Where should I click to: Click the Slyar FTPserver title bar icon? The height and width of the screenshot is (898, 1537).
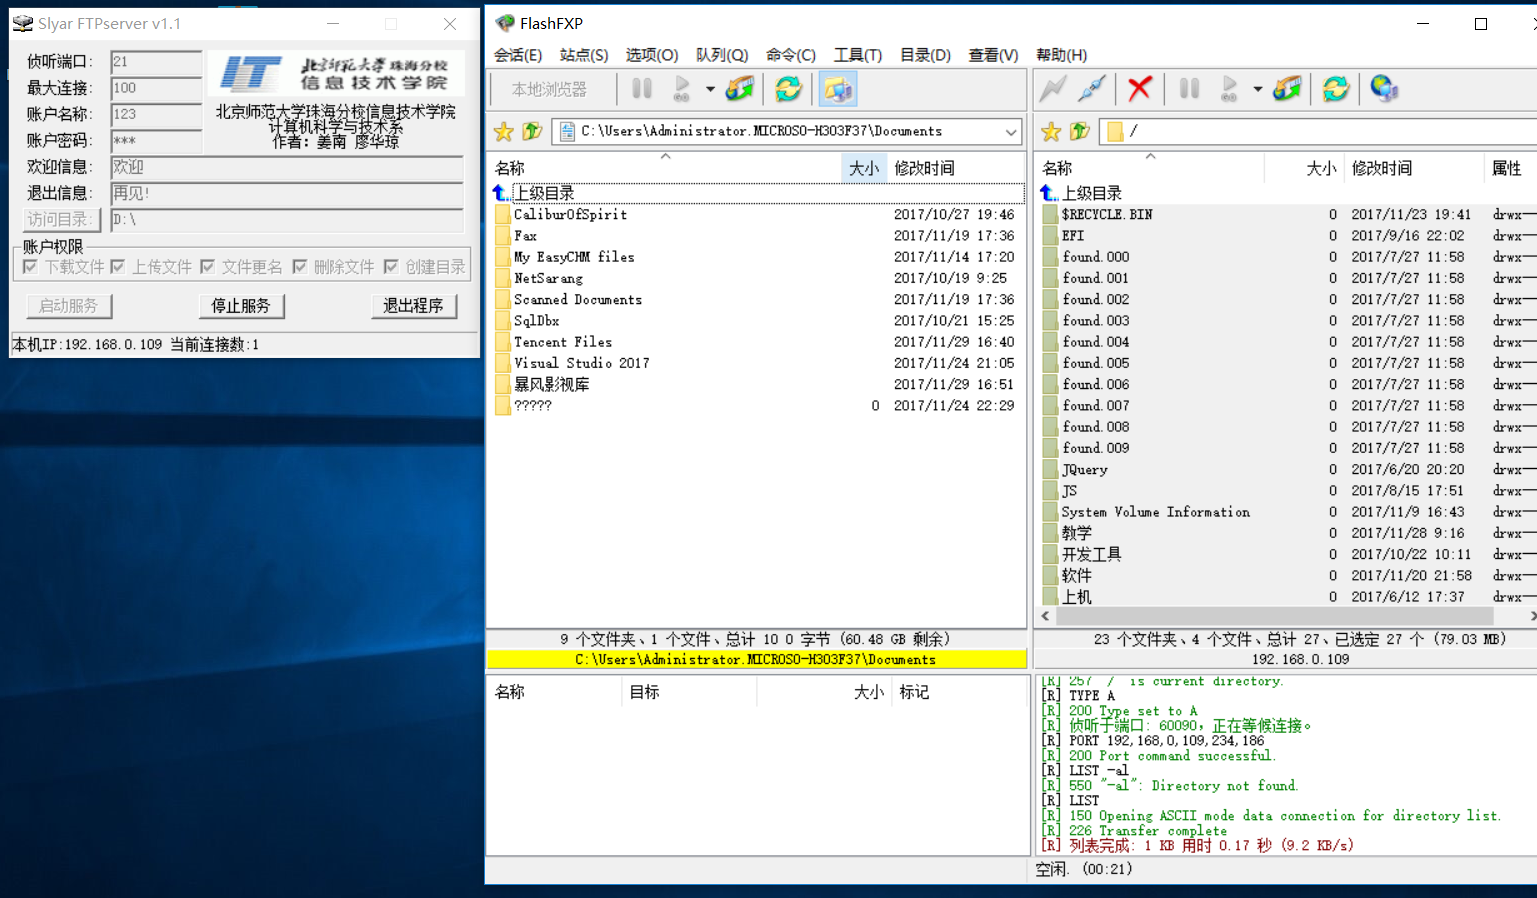click(x=22, y=23)
